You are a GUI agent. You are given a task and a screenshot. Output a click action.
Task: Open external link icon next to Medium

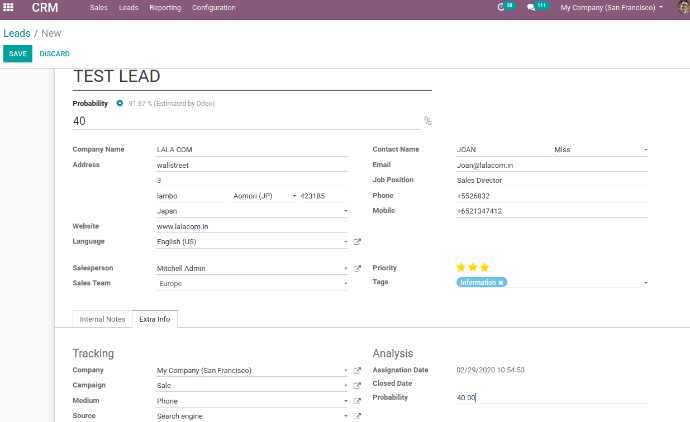click(x=357, y=401)
